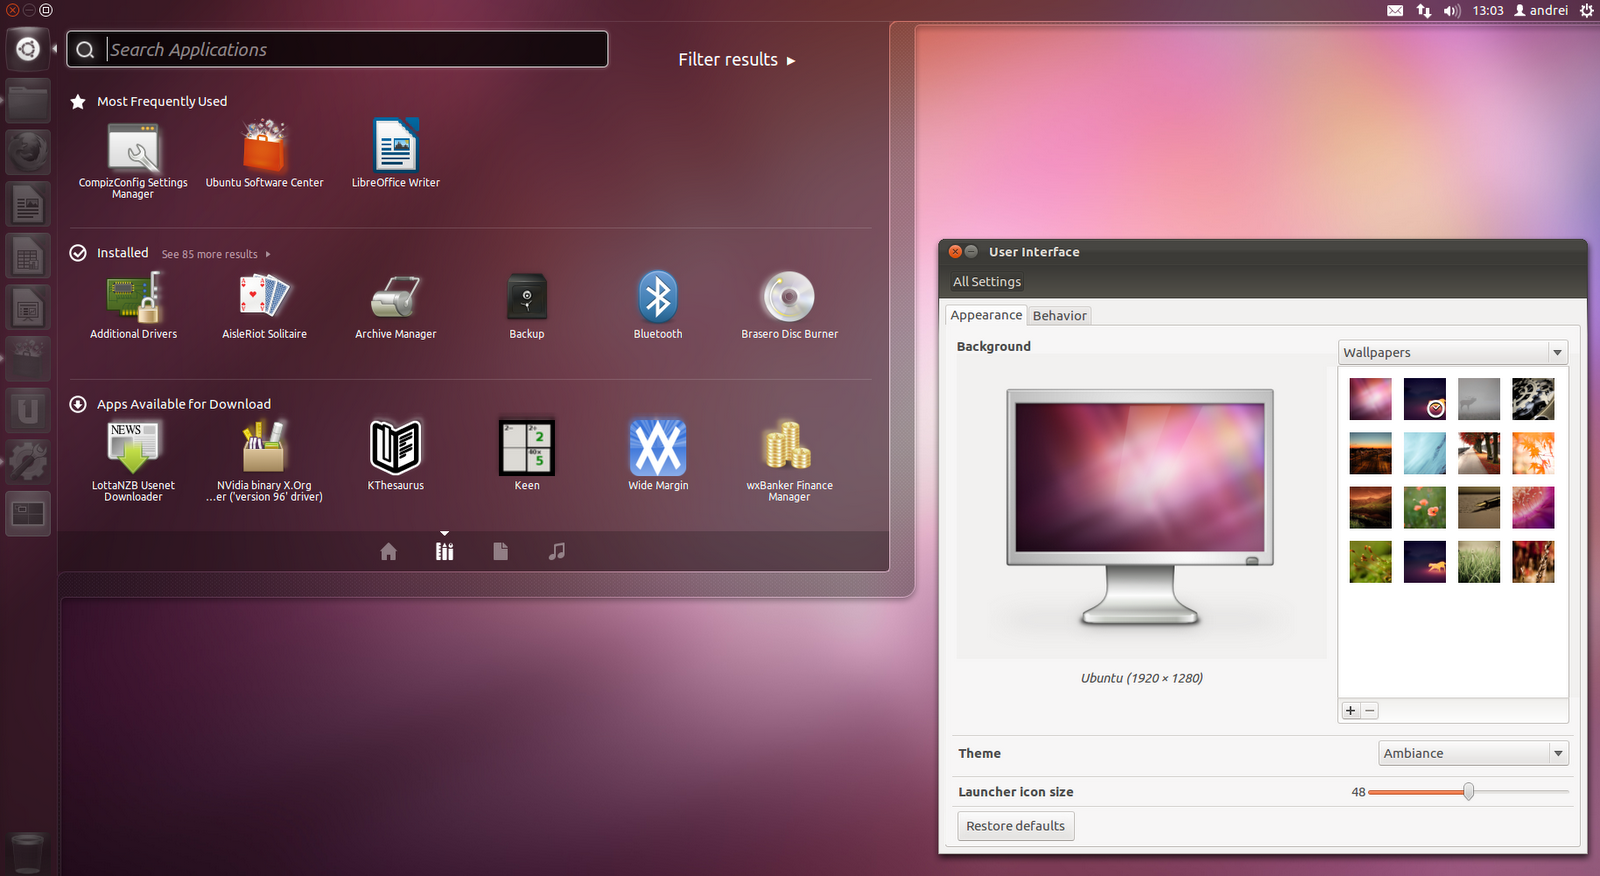Open the home lens icon
Viewport: 1600px width, 876px height.
[388, 551]
